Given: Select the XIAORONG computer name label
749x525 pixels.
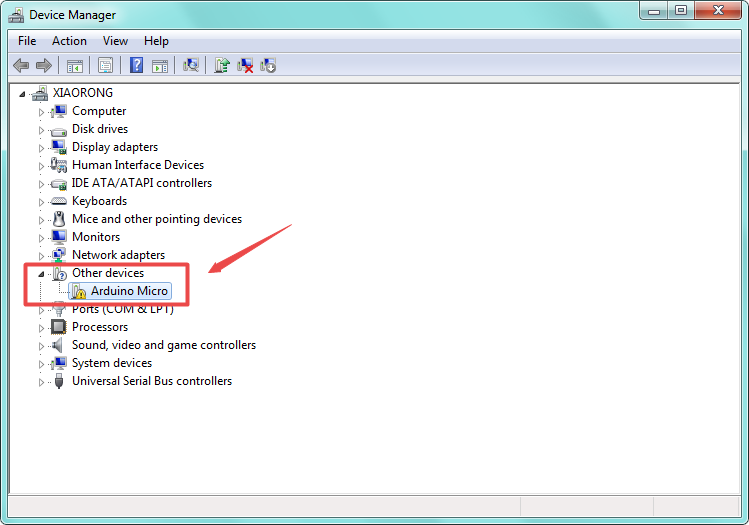Looking at the screenshot, I should point(83,93).
